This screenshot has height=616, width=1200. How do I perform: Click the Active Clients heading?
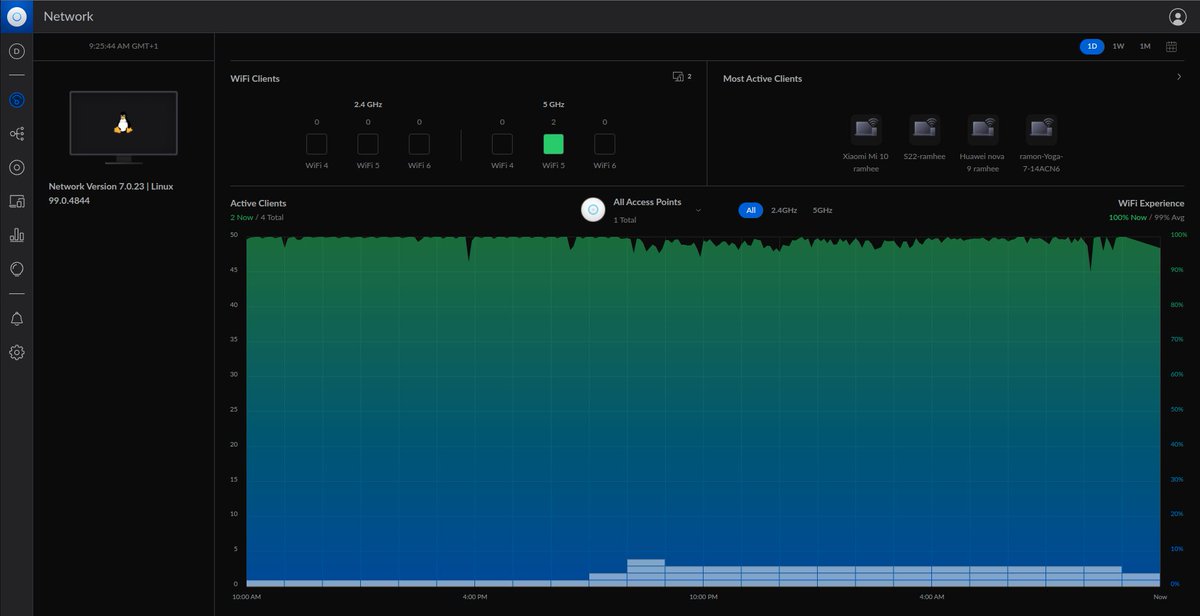(258, 203)
